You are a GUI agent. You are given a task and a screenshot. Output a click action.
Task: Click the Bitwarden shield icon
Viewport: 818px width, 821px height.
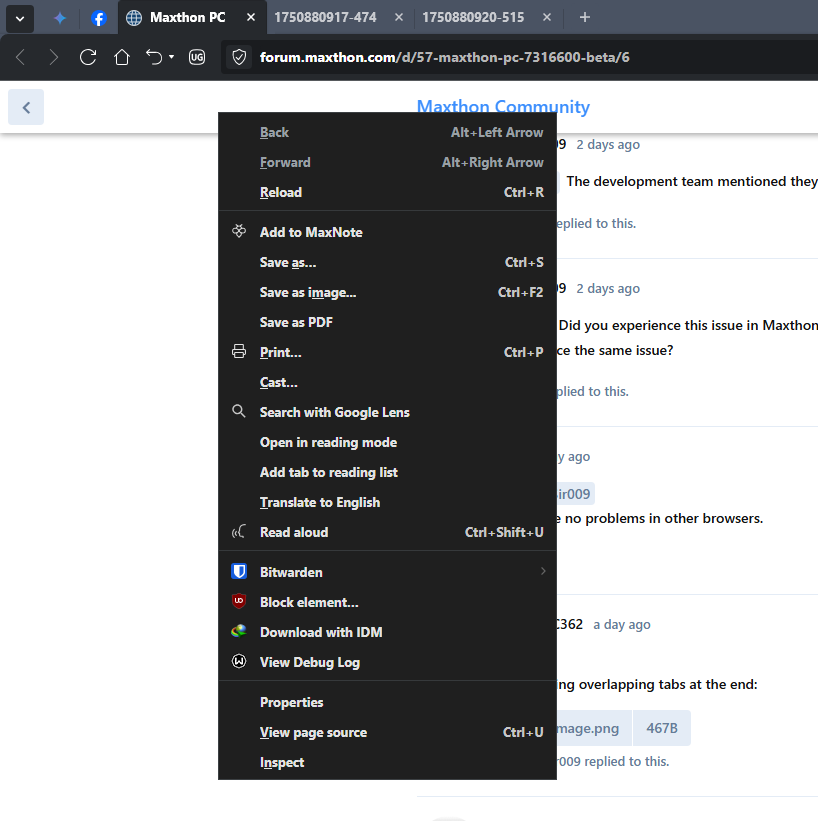(239, 571)
